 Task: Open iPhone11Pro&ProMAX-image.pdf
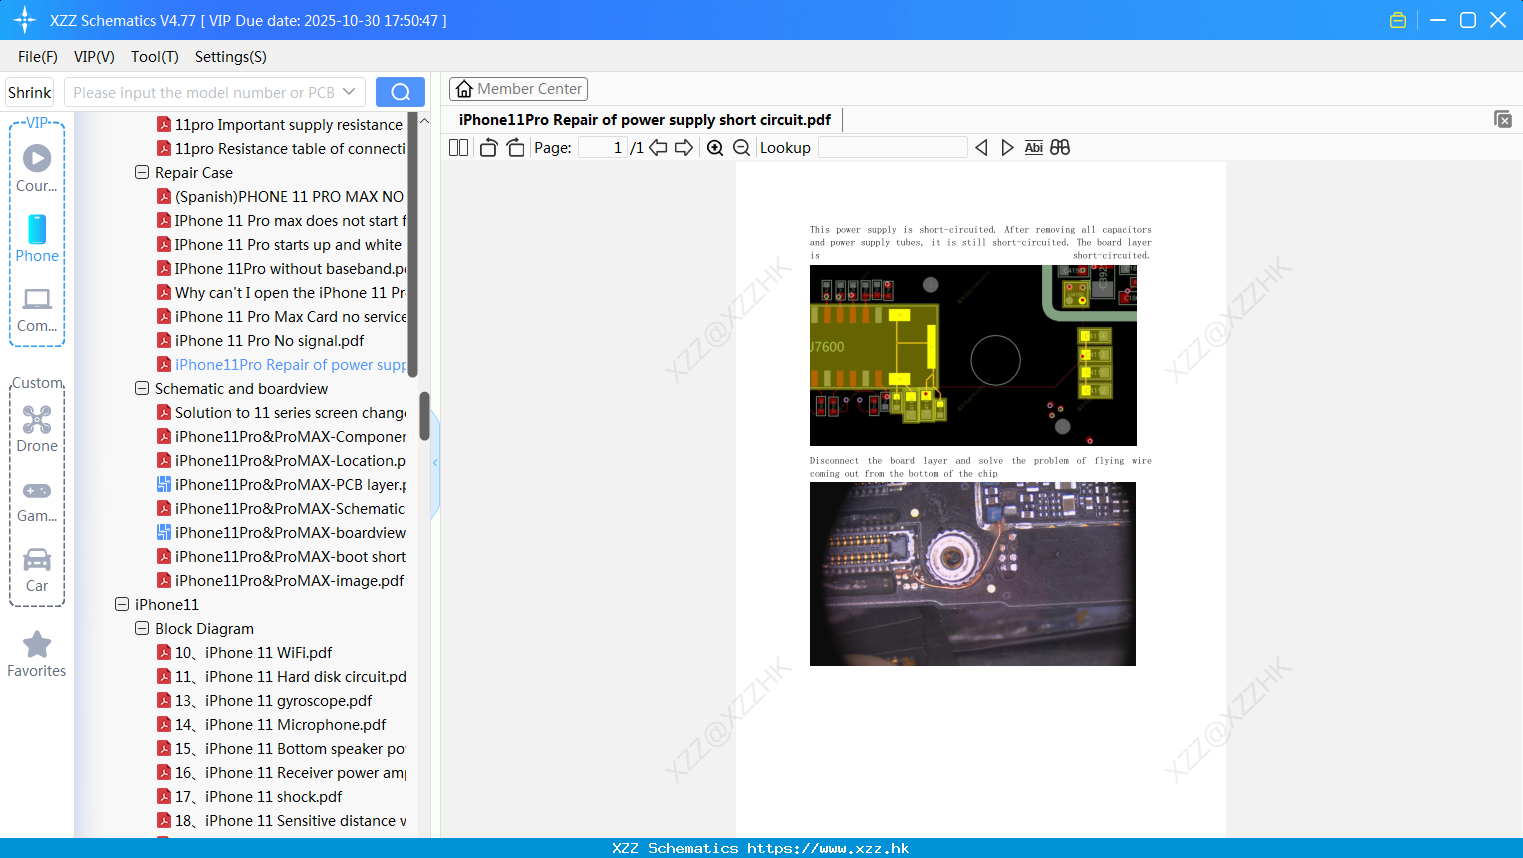[281, 580]
